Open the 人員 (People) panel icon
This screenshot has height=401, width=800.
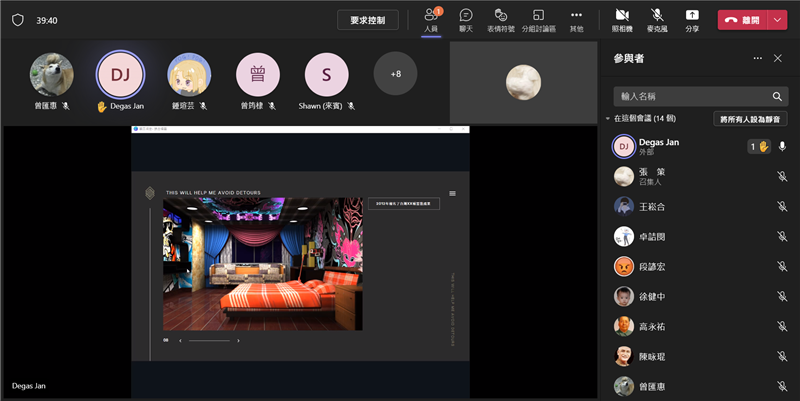pyautogui.click(x=431, y=18)
